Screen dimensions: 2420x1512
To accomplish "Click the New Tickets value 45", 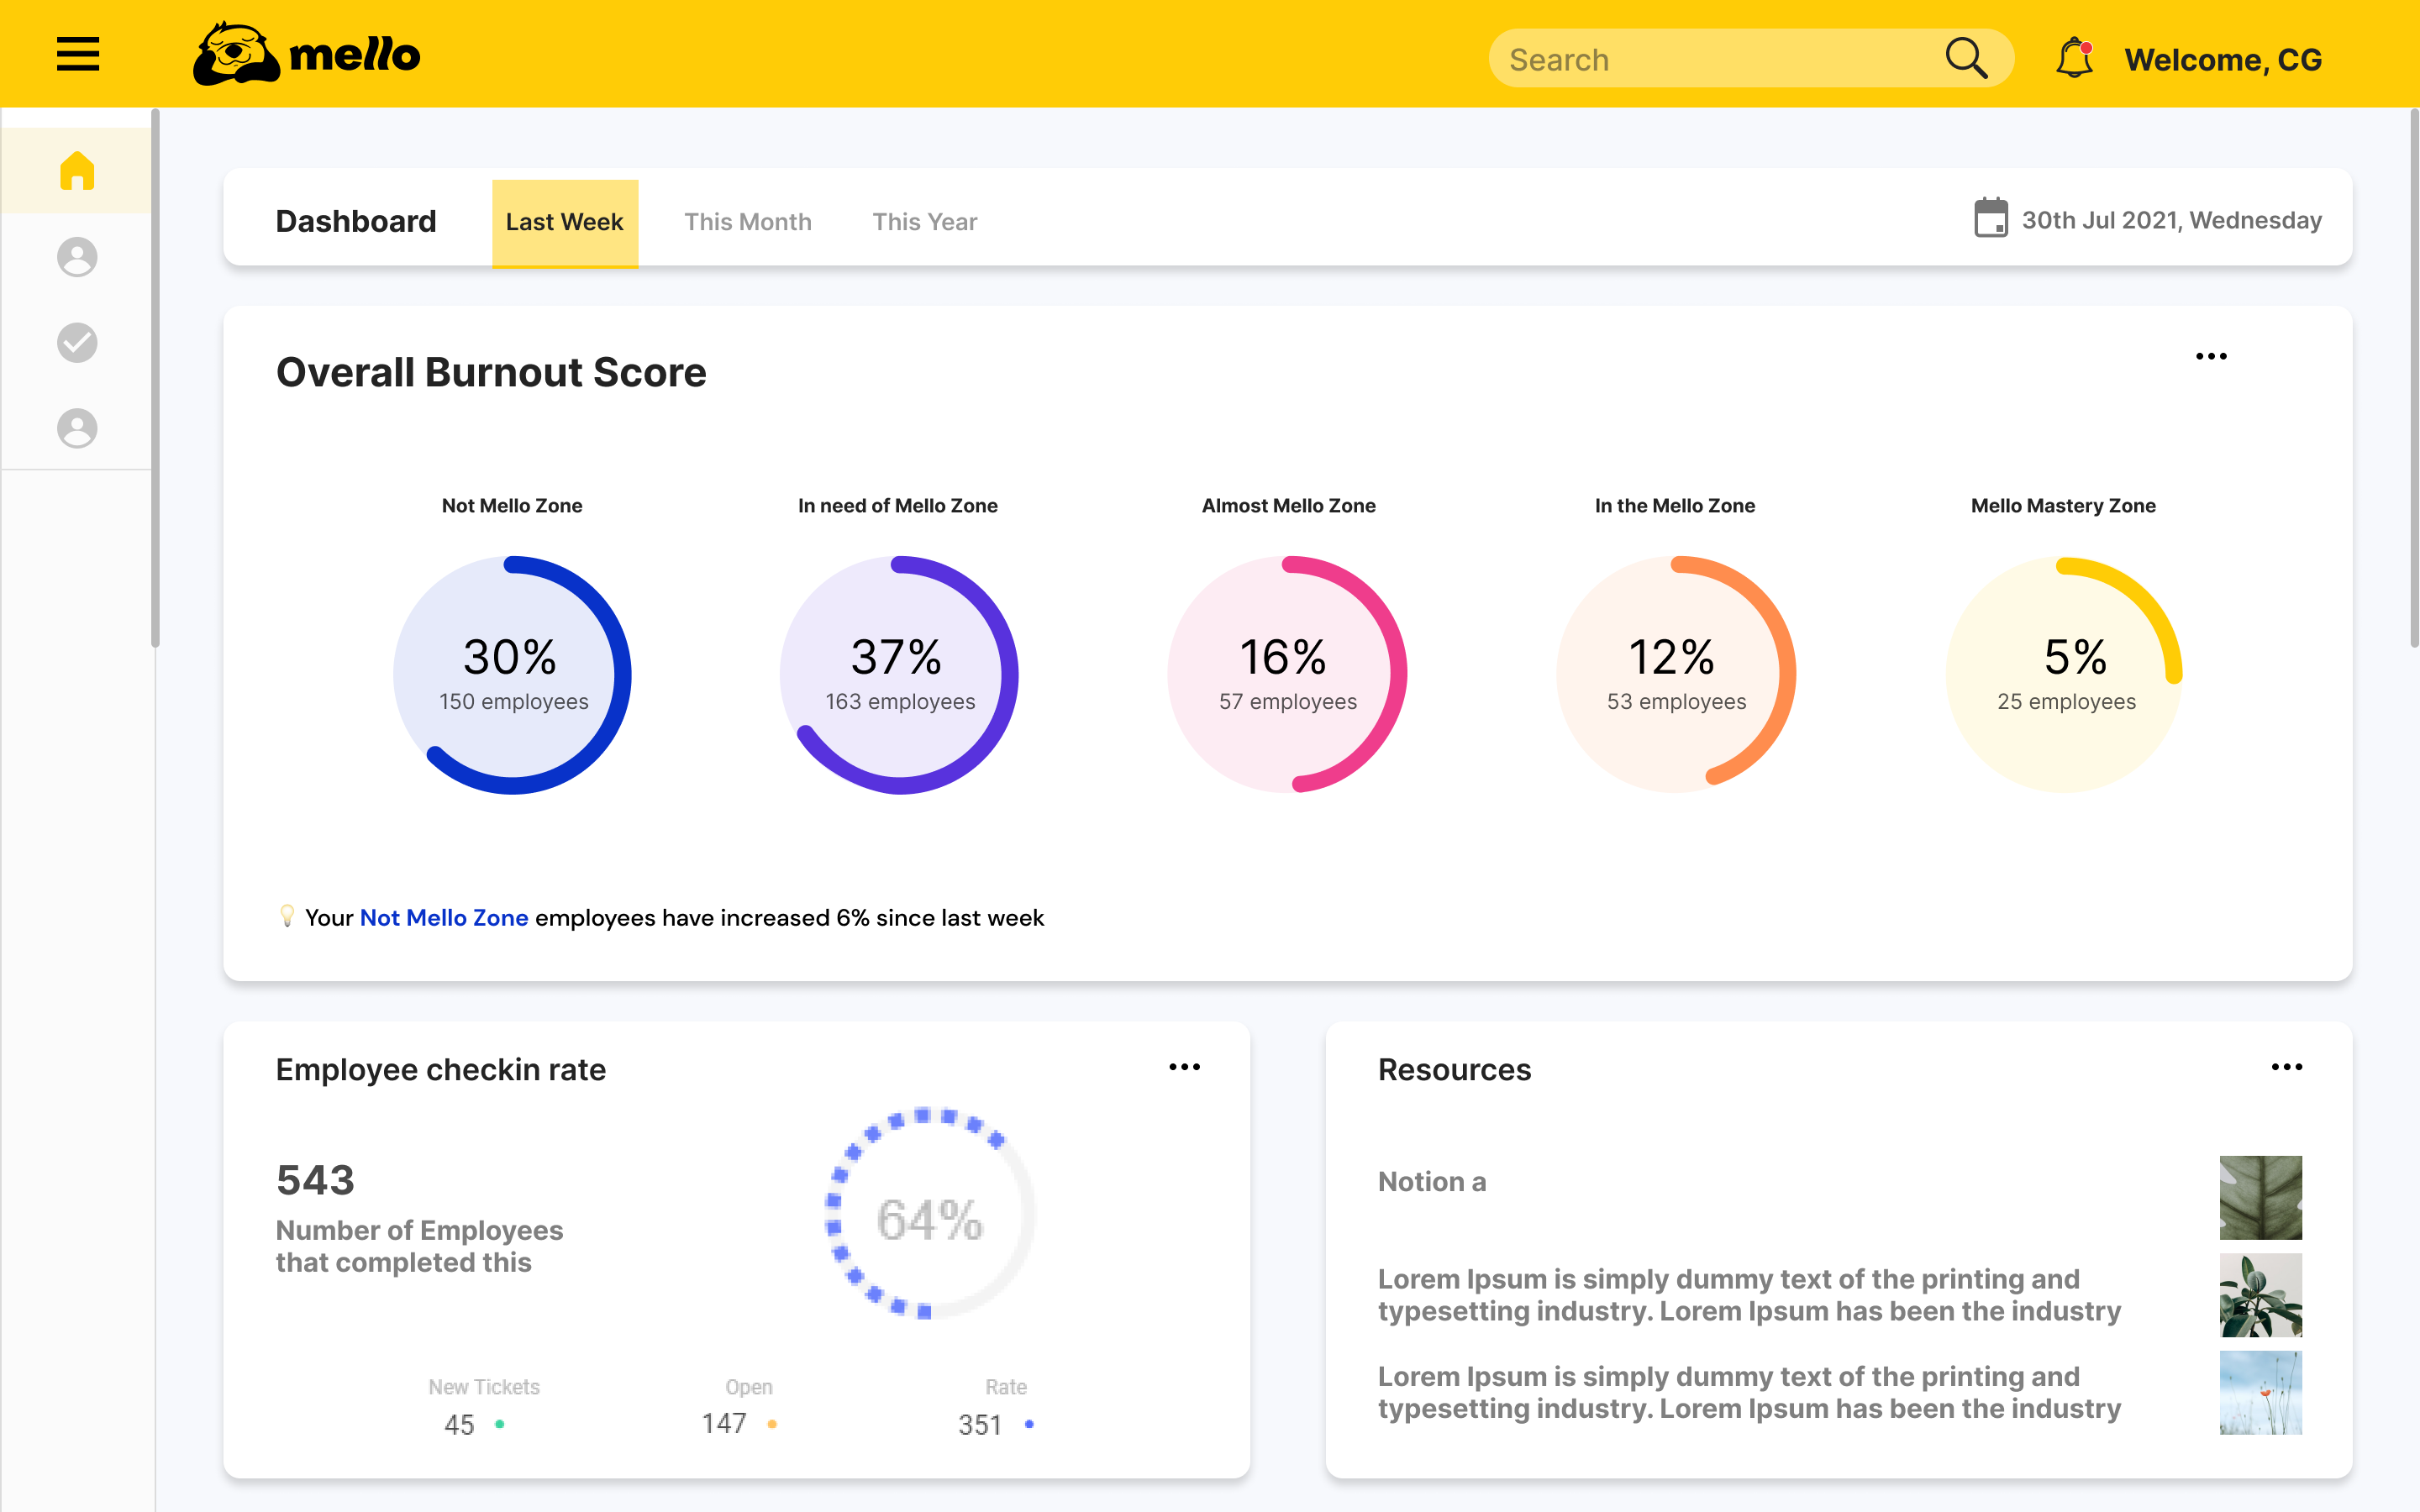I will click(459, 1424).
